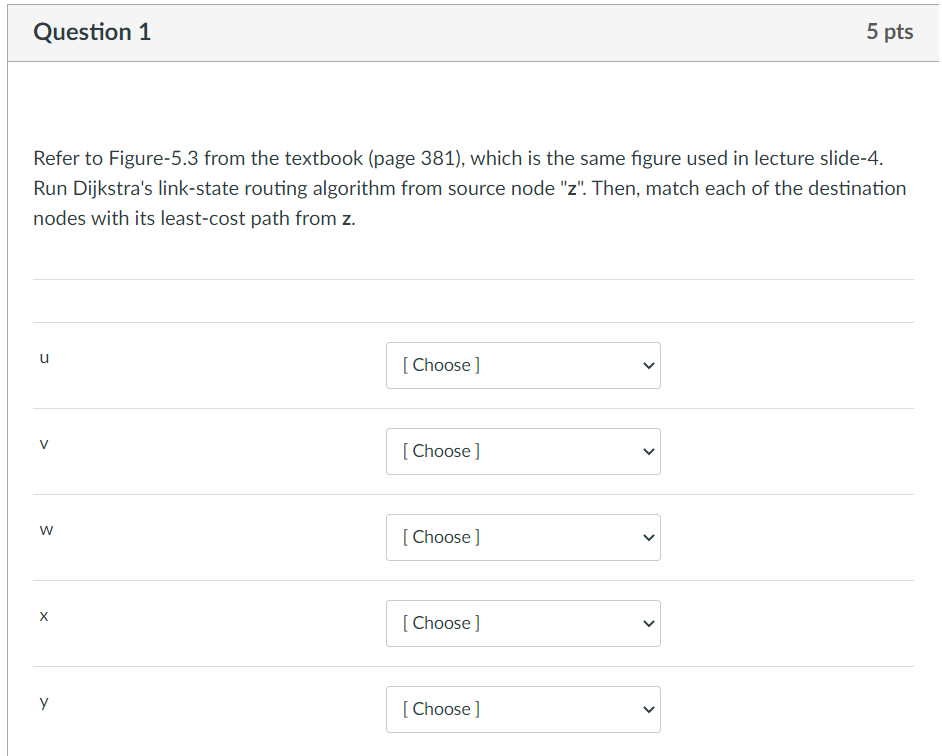Select the destination node label w
The height and width of the screenshot is (756, 942).
[46, 529]
